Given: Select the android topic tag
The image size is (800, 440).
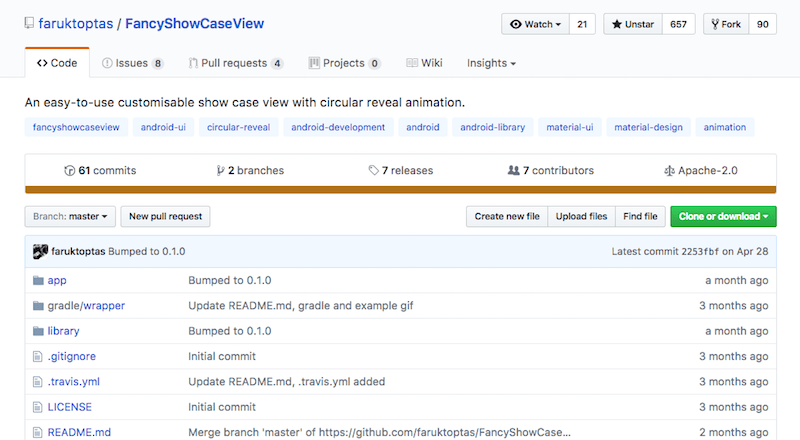Looking at the screenshot, I should click(x=423, y=127).
